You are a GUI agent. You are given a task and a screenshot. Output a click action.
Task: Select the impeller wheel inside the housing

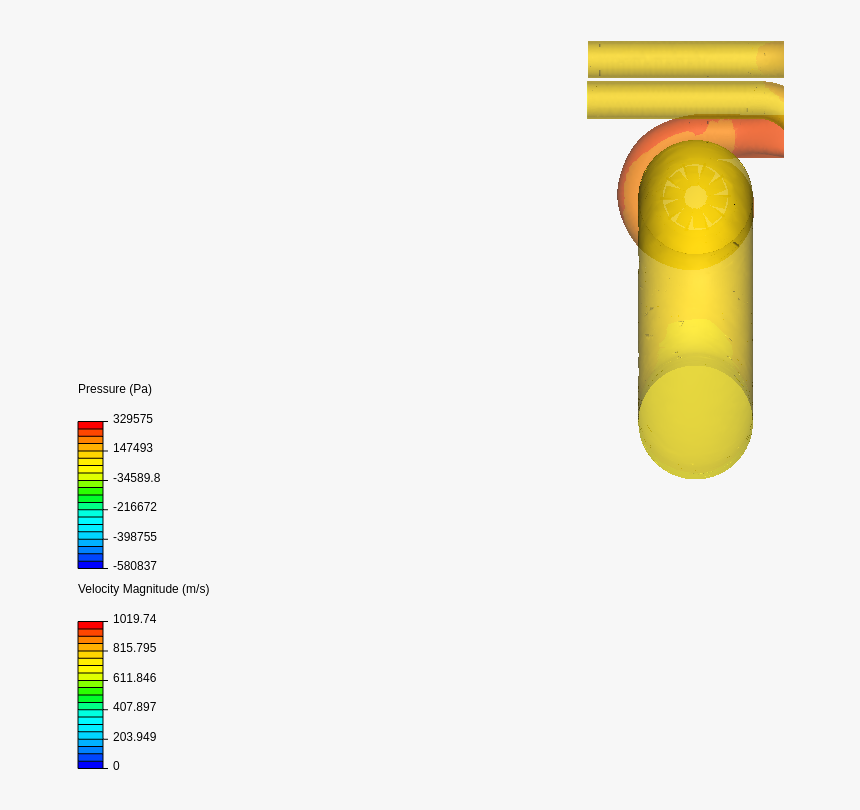tap(695, 197)
